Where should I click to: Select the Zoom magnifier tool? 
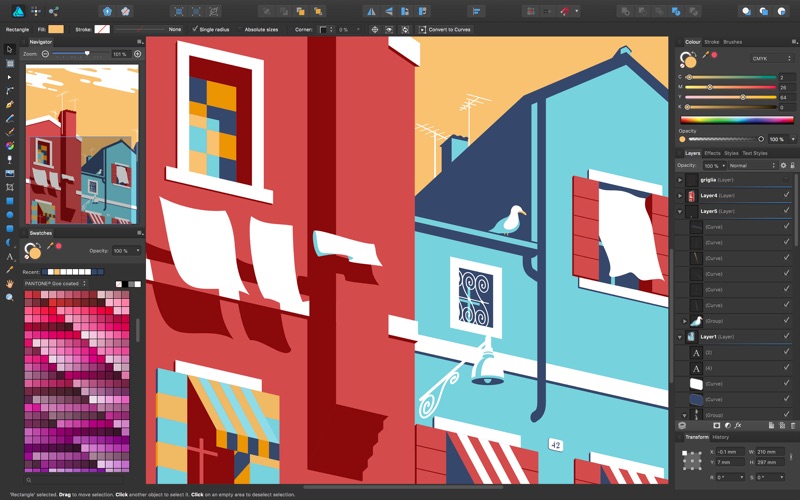[x=9, y=297]
